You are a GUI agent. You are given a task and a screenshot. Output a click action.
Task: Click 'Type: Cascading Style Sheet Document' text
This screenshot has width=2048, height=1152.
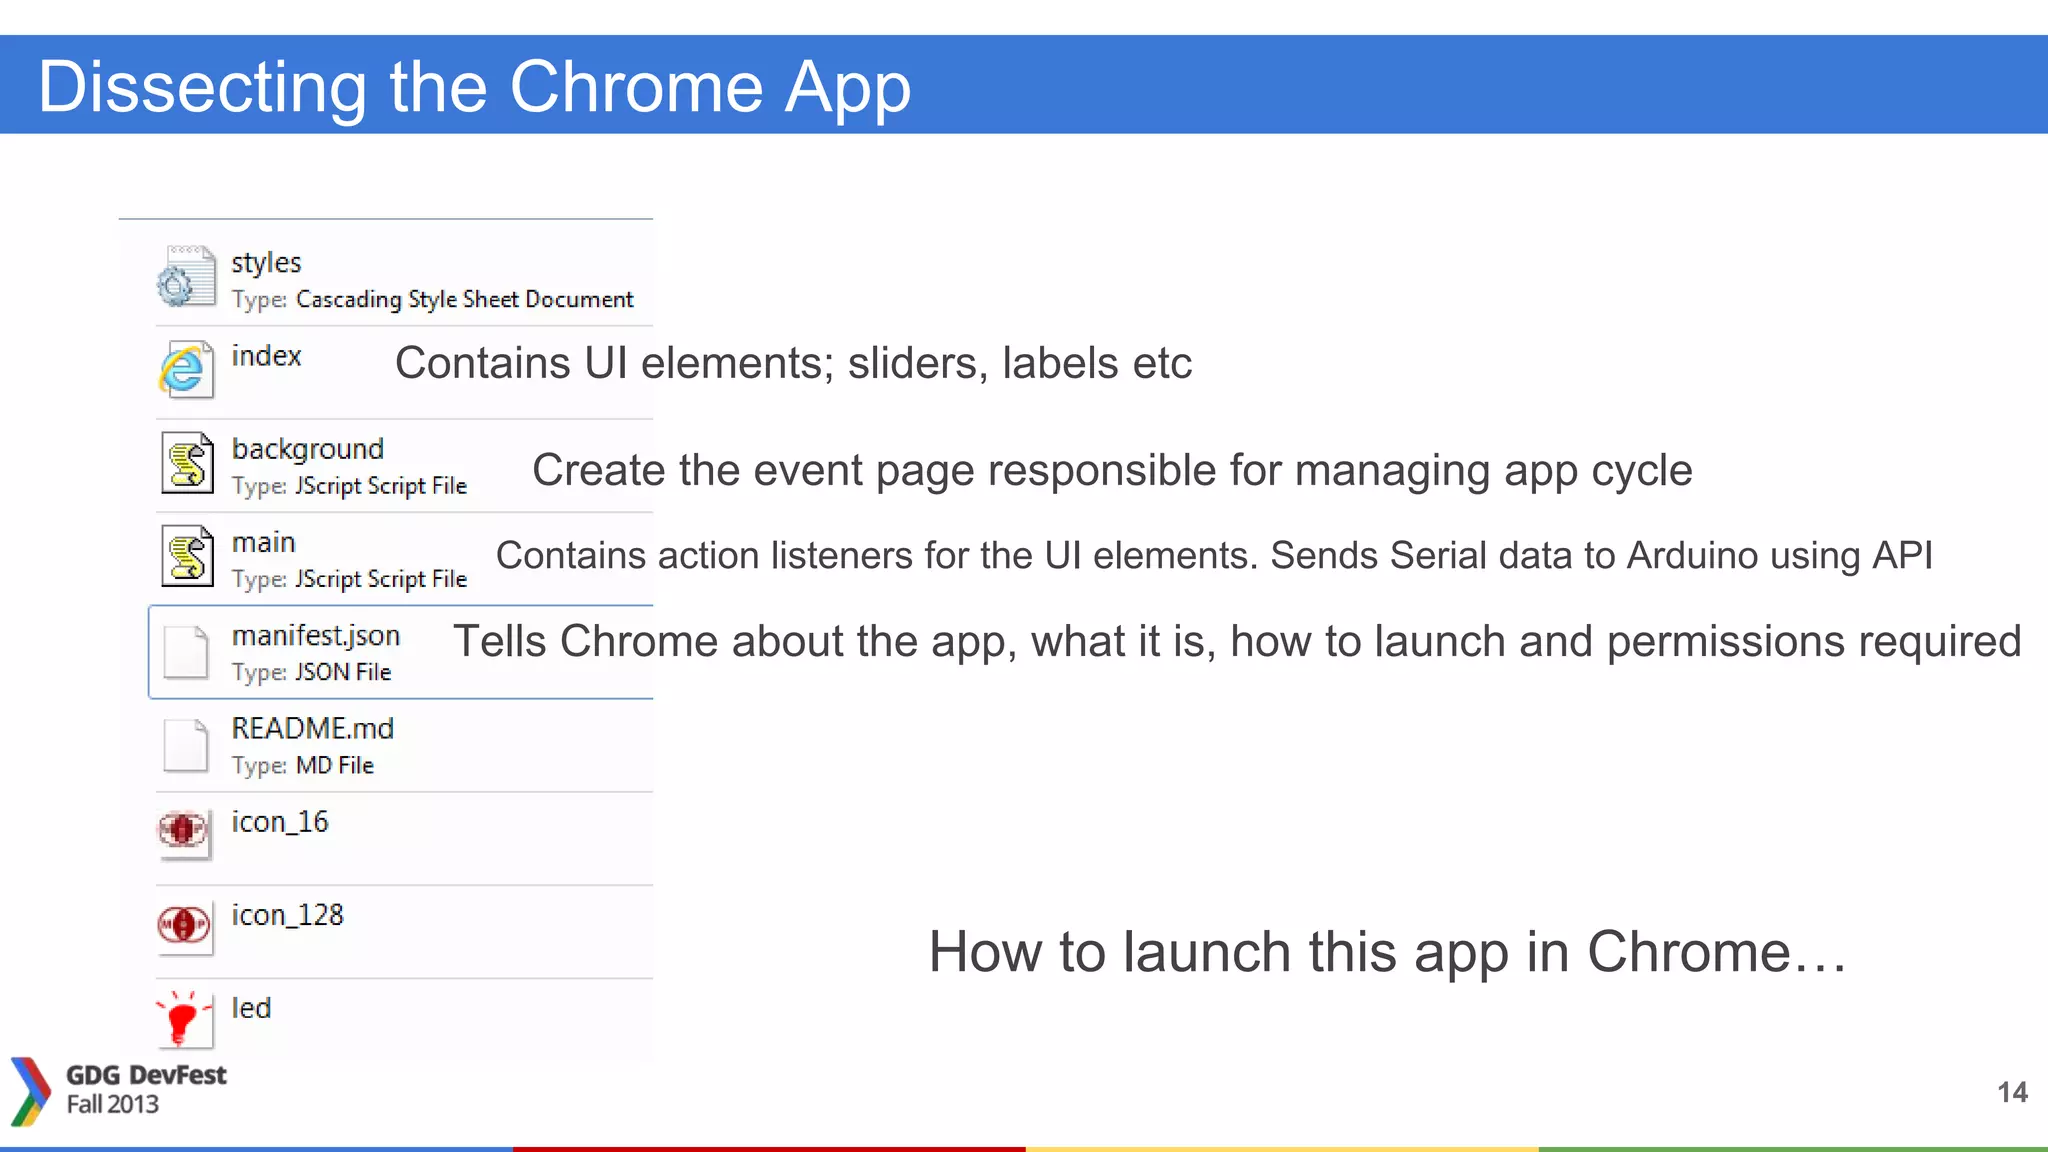[x=433, y=300]
